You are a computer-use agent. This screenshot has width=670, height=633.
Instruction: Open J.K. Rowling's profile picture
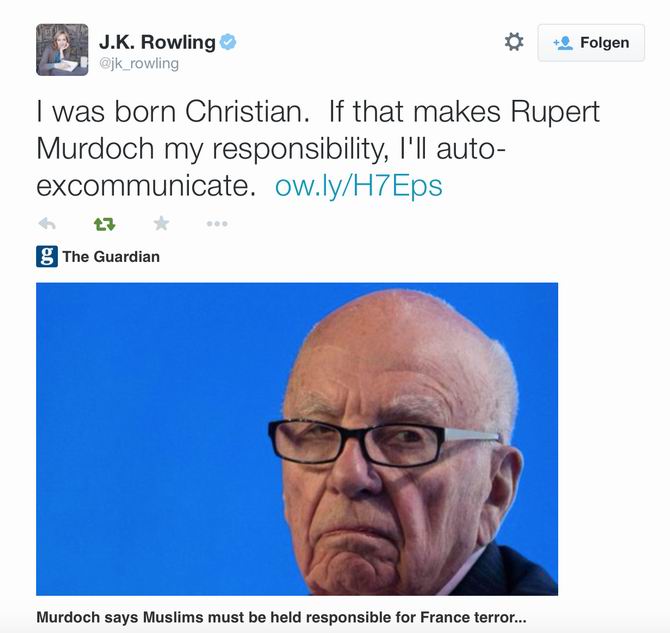(62, 50)
